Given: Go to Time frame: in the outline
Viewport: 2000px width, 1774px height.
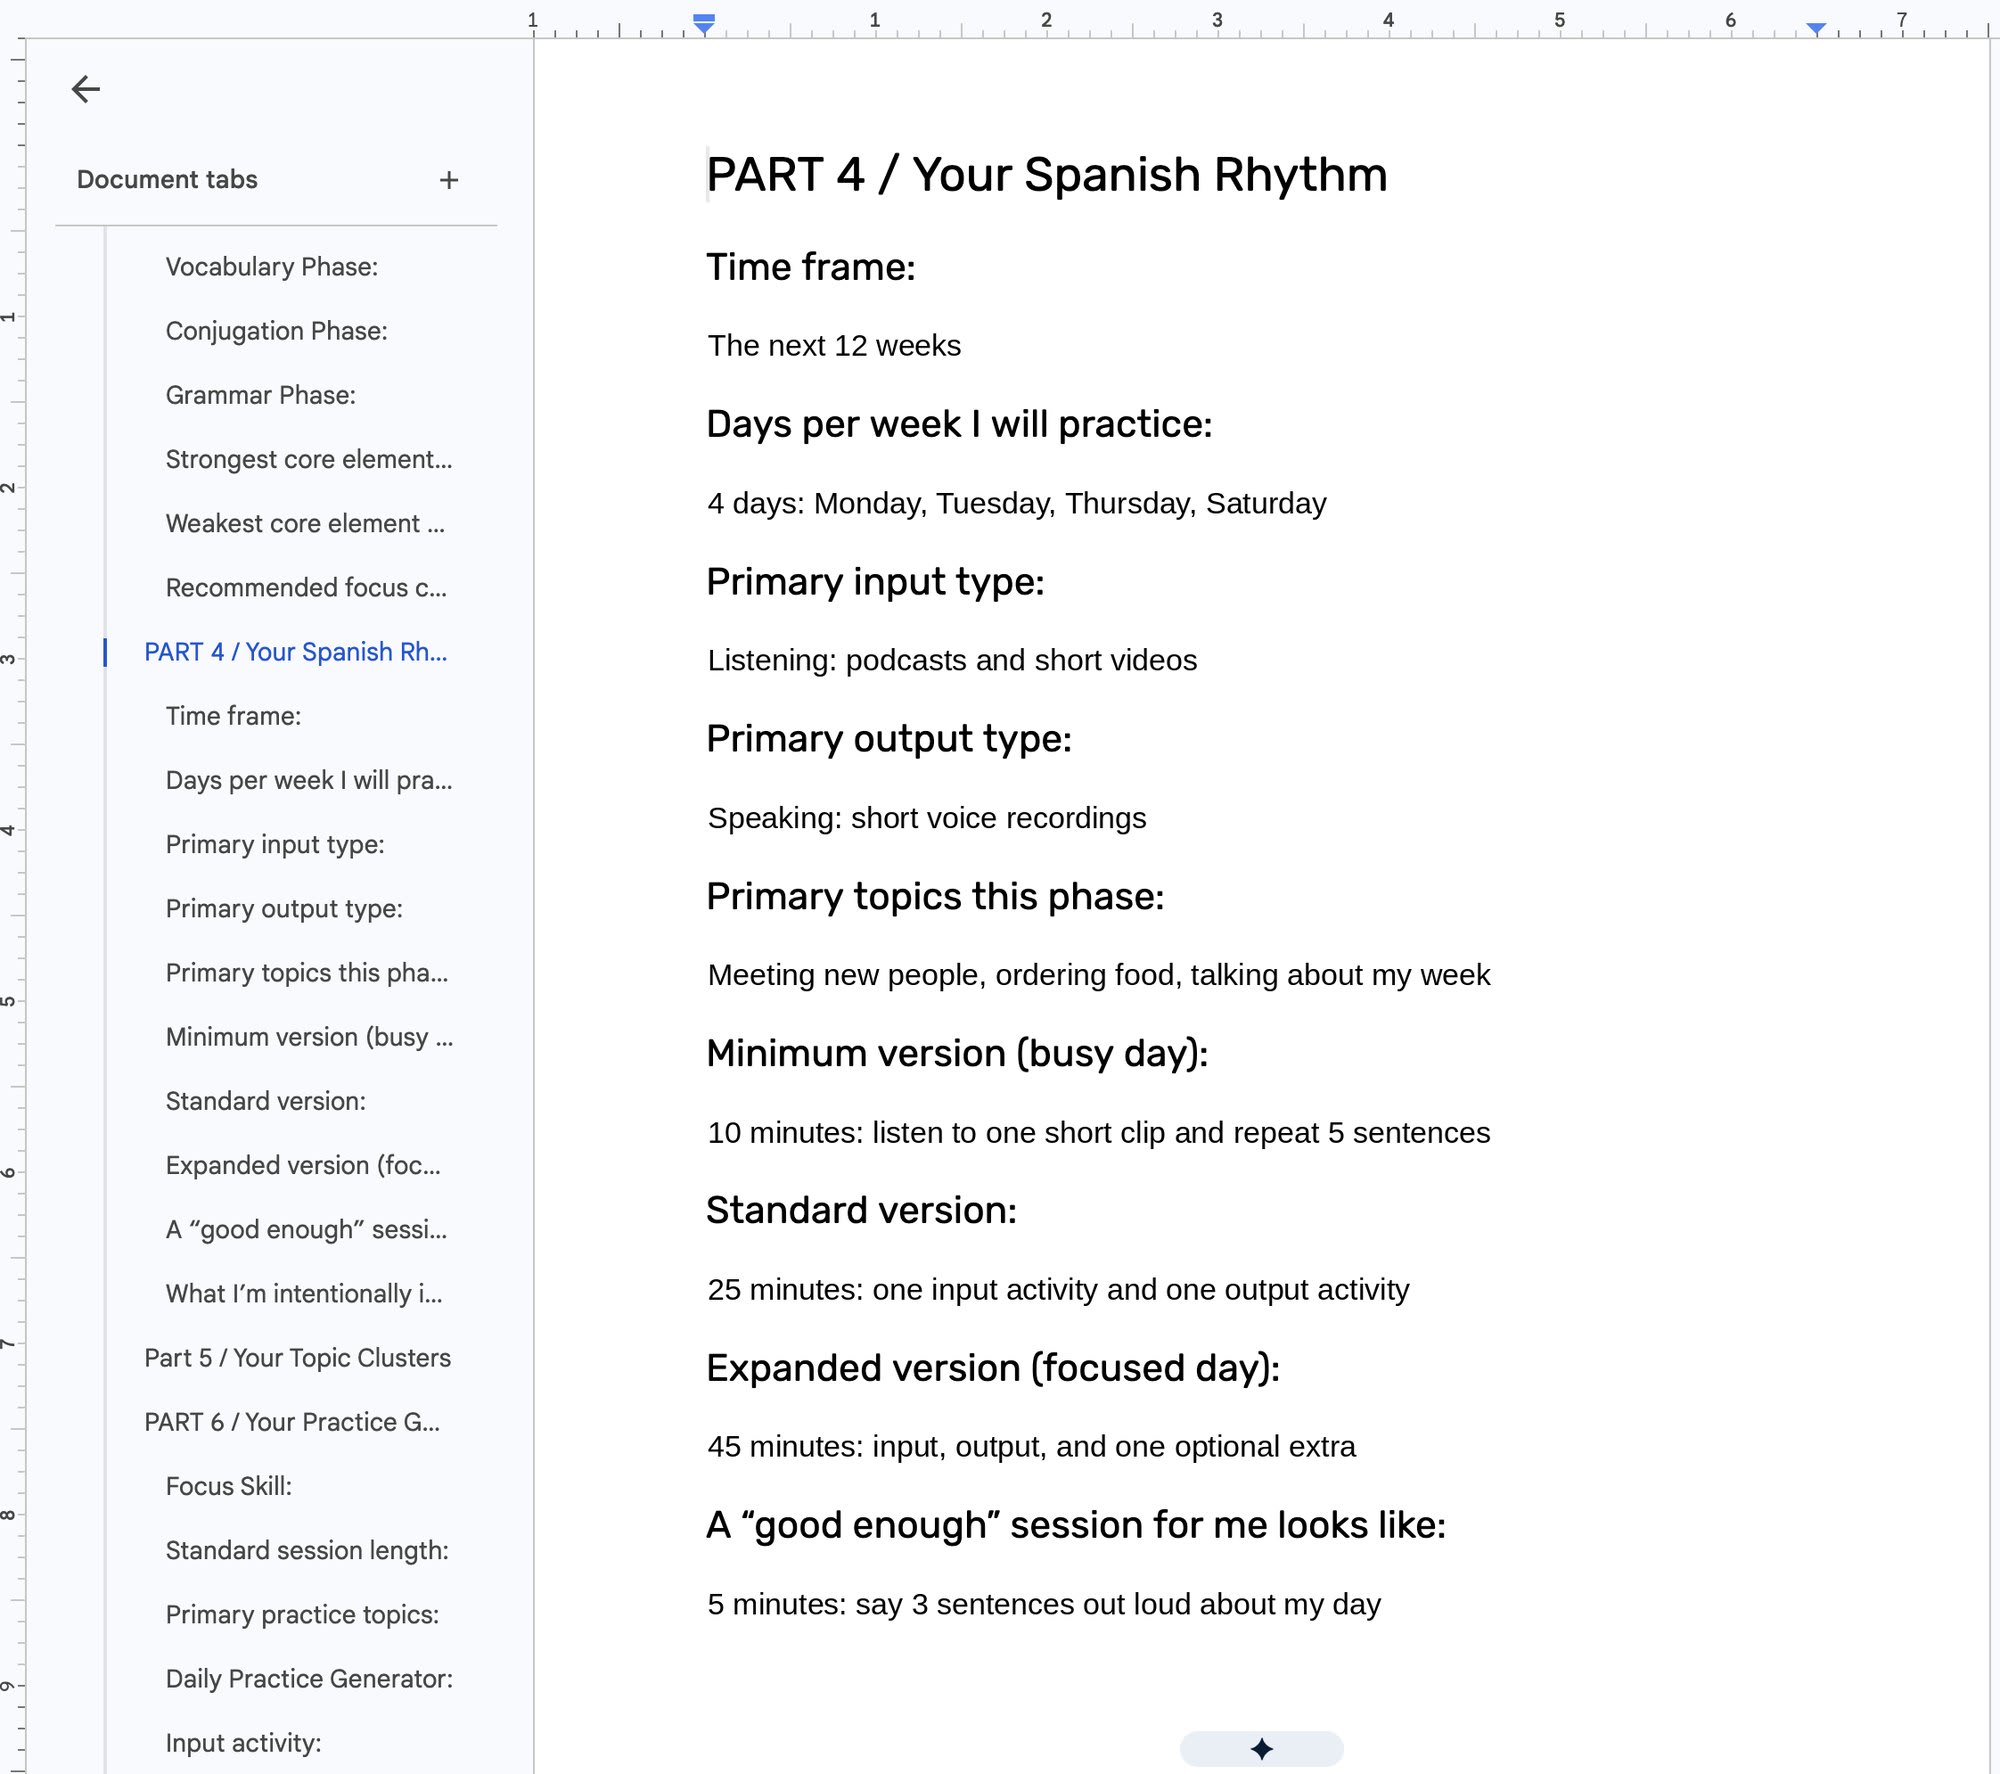Looking at the screenshot, I should 234,716.
